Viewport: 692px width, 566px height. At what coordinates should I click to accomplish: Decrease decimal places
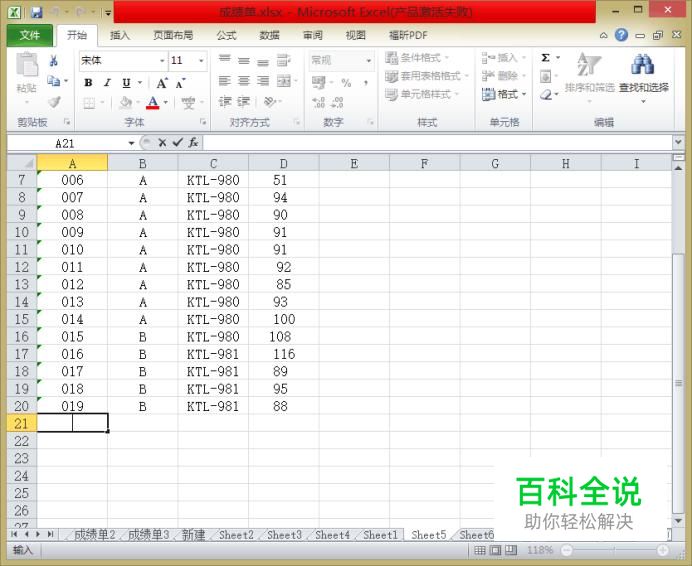click(x=337, y=102)
